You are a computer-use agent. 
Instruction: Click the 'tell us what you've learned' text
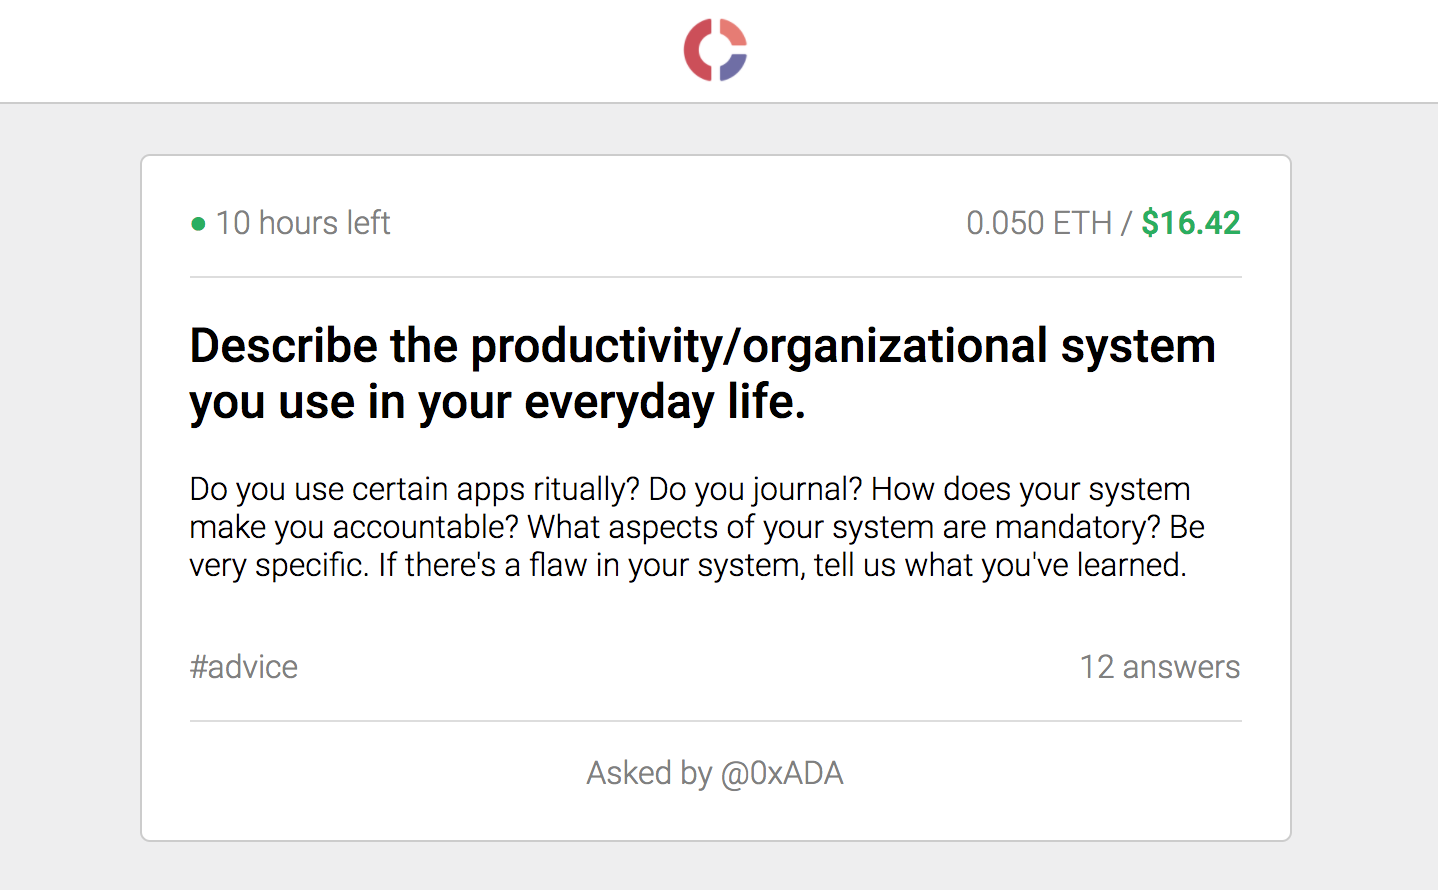pos(999,565)
